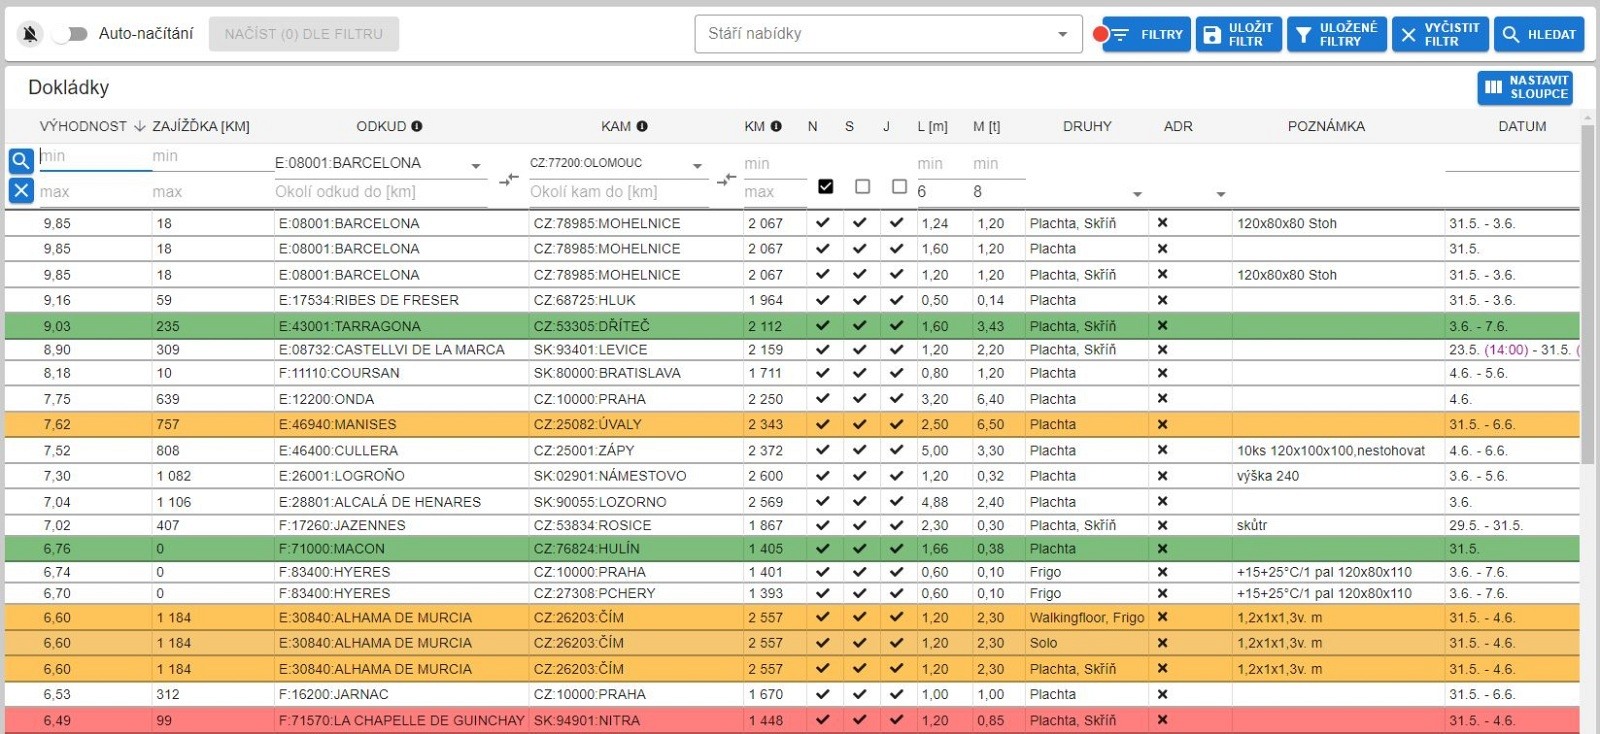Click the DRUHY column header

(x=1087, y=126)
